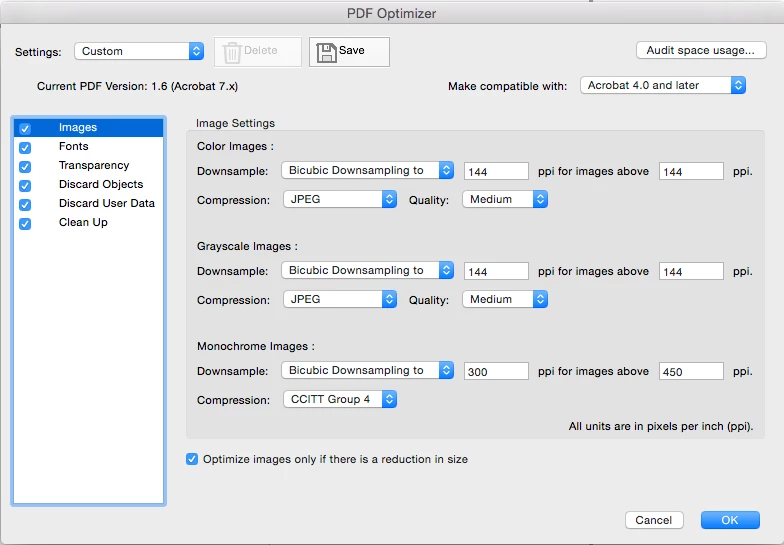Click Grayscale 'images above' ppi field
The height and width of the screenshot is (545, 784).
[691, 271]
